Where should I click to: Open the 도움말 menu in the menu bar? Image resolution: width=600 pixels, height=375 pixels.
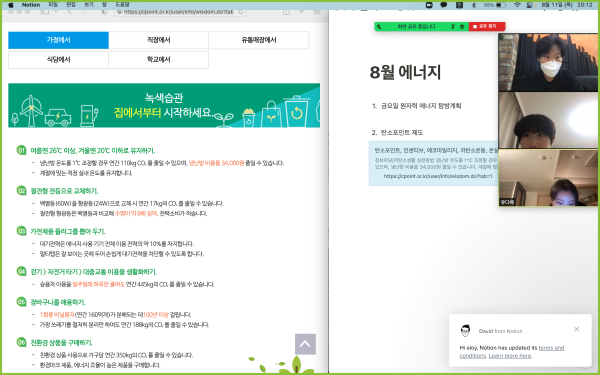(x=122, y=5)
